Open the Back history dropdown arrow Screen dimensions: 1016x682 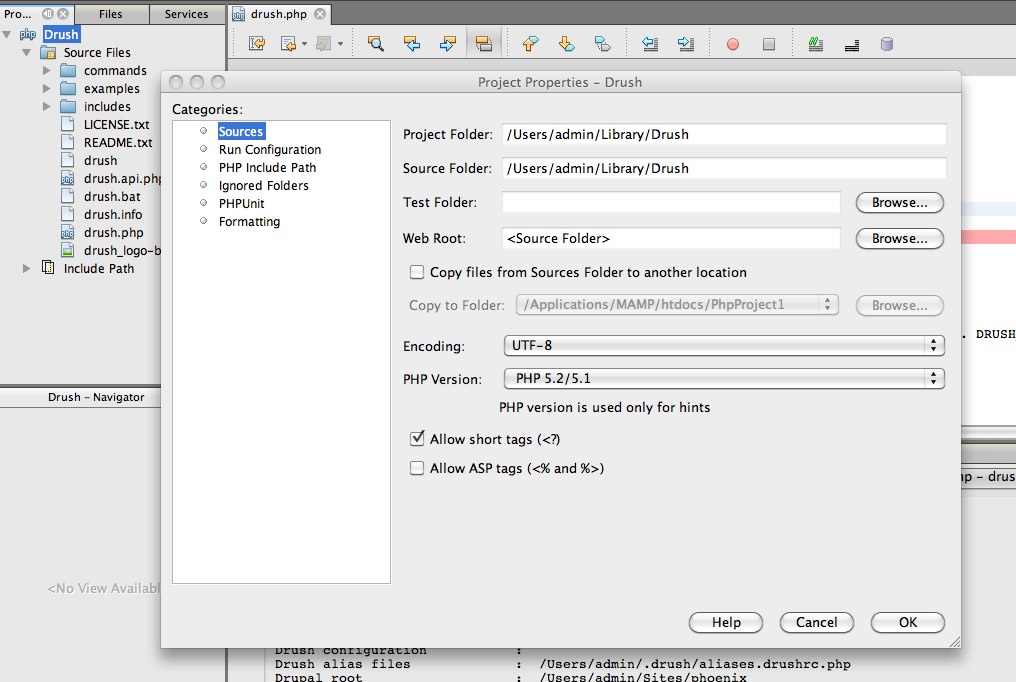click(x=304, y=44)
